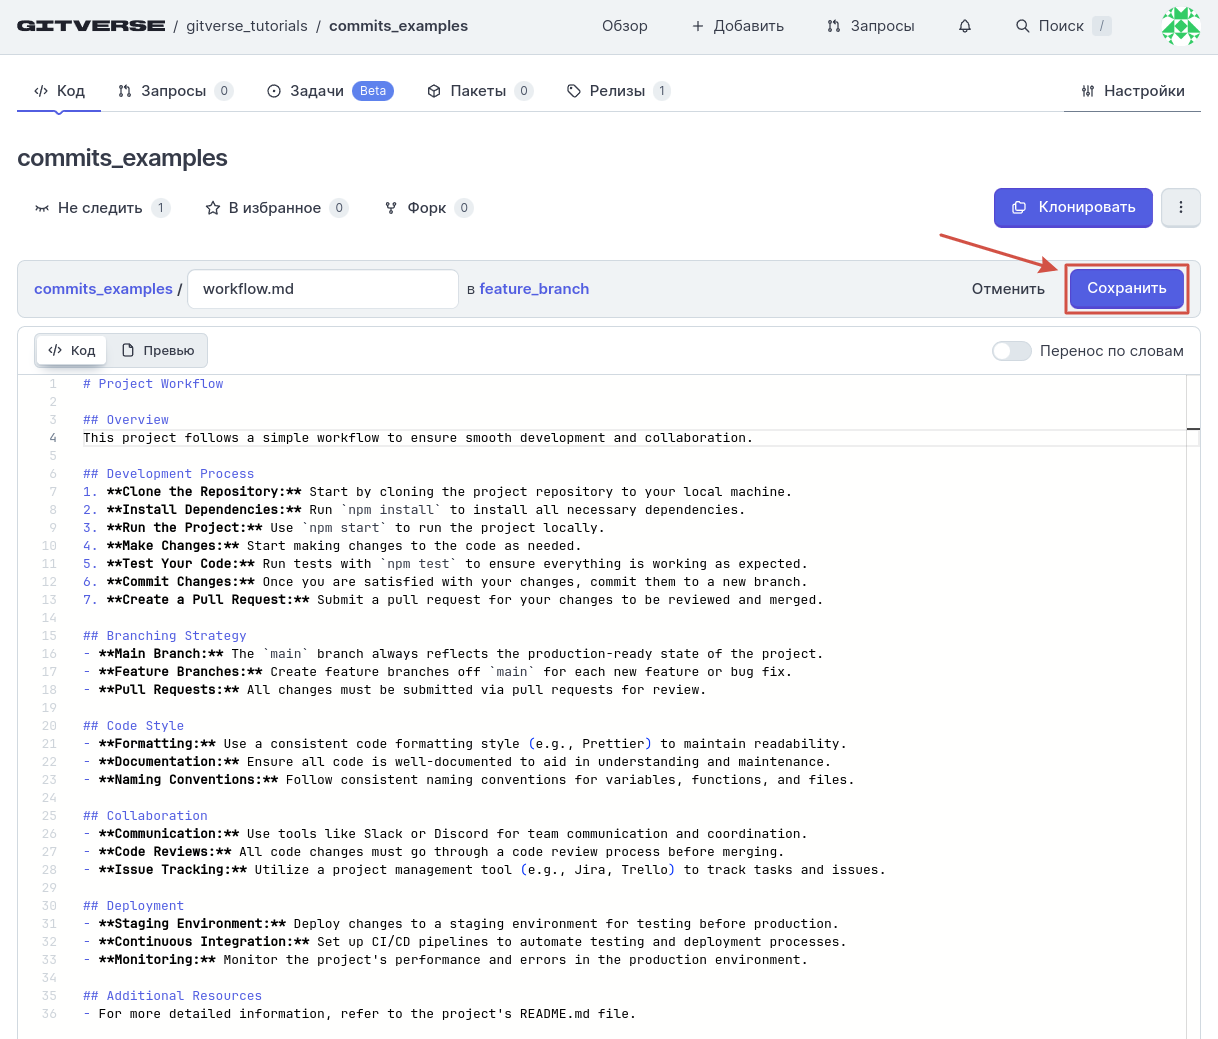Click the Отменить link
The width and height of the screenshot is (1218, 1039).
[x=1008, y=289]
